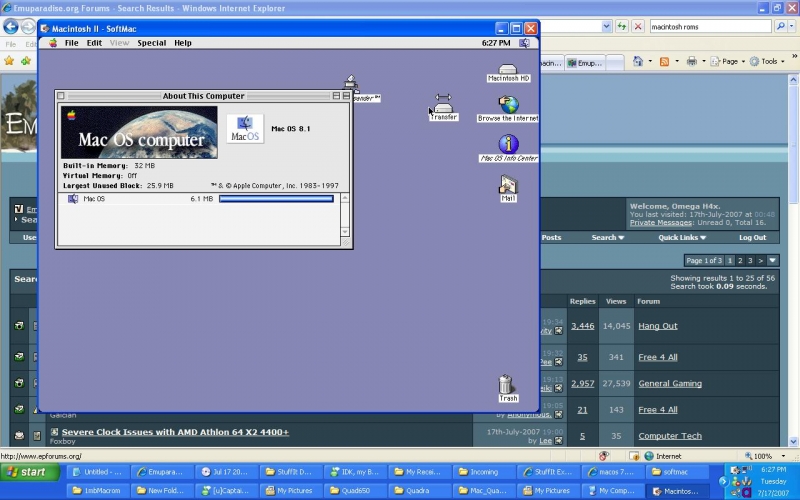
Task: Switch to the StuffIt Ex... taskbar item
Action: click(548, 472)
